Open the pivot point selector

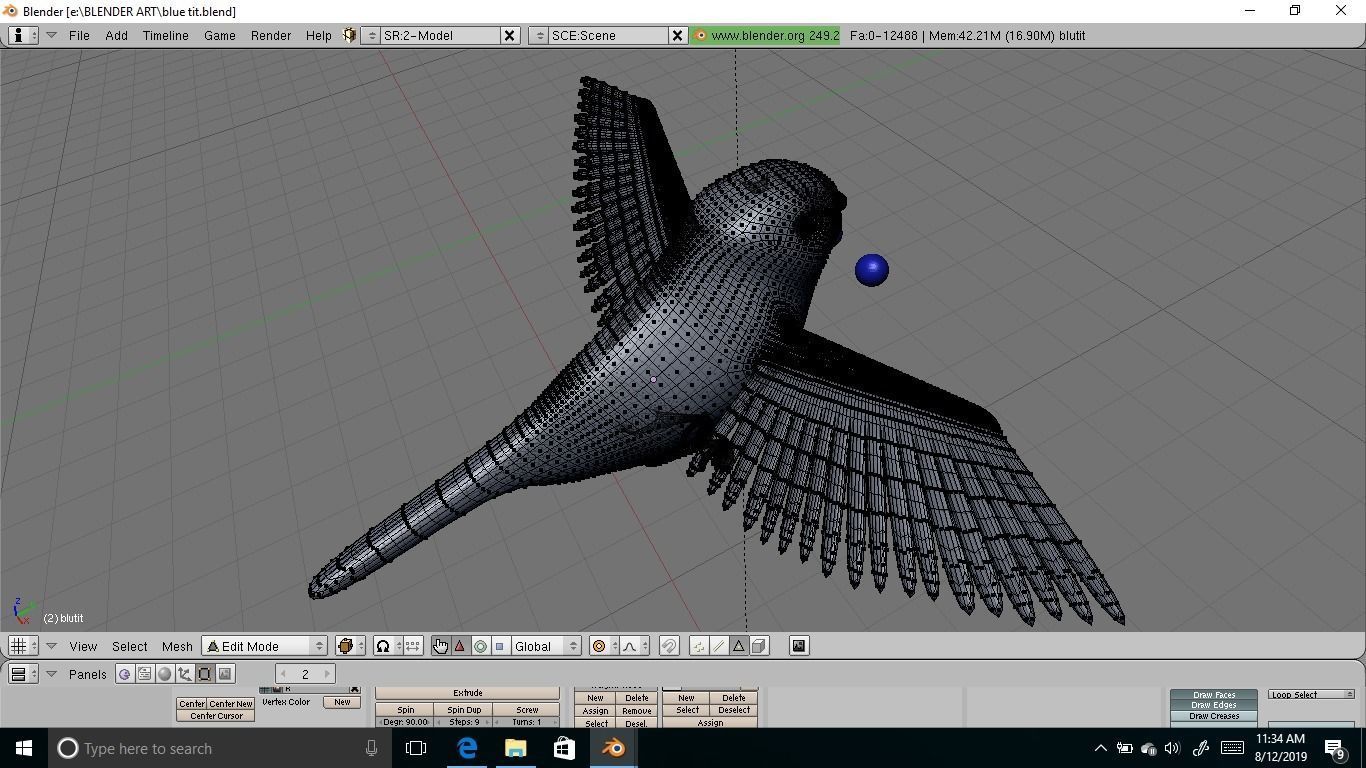[x=386, y=646]
